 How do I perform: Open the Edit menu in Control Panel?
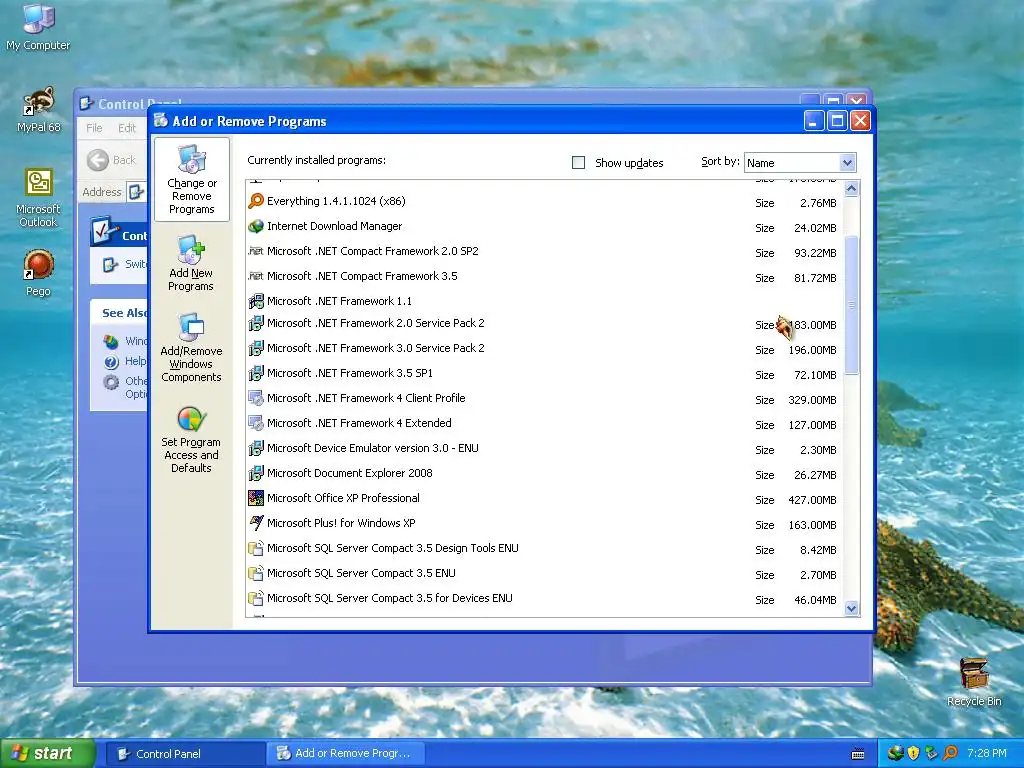(127, 128)
